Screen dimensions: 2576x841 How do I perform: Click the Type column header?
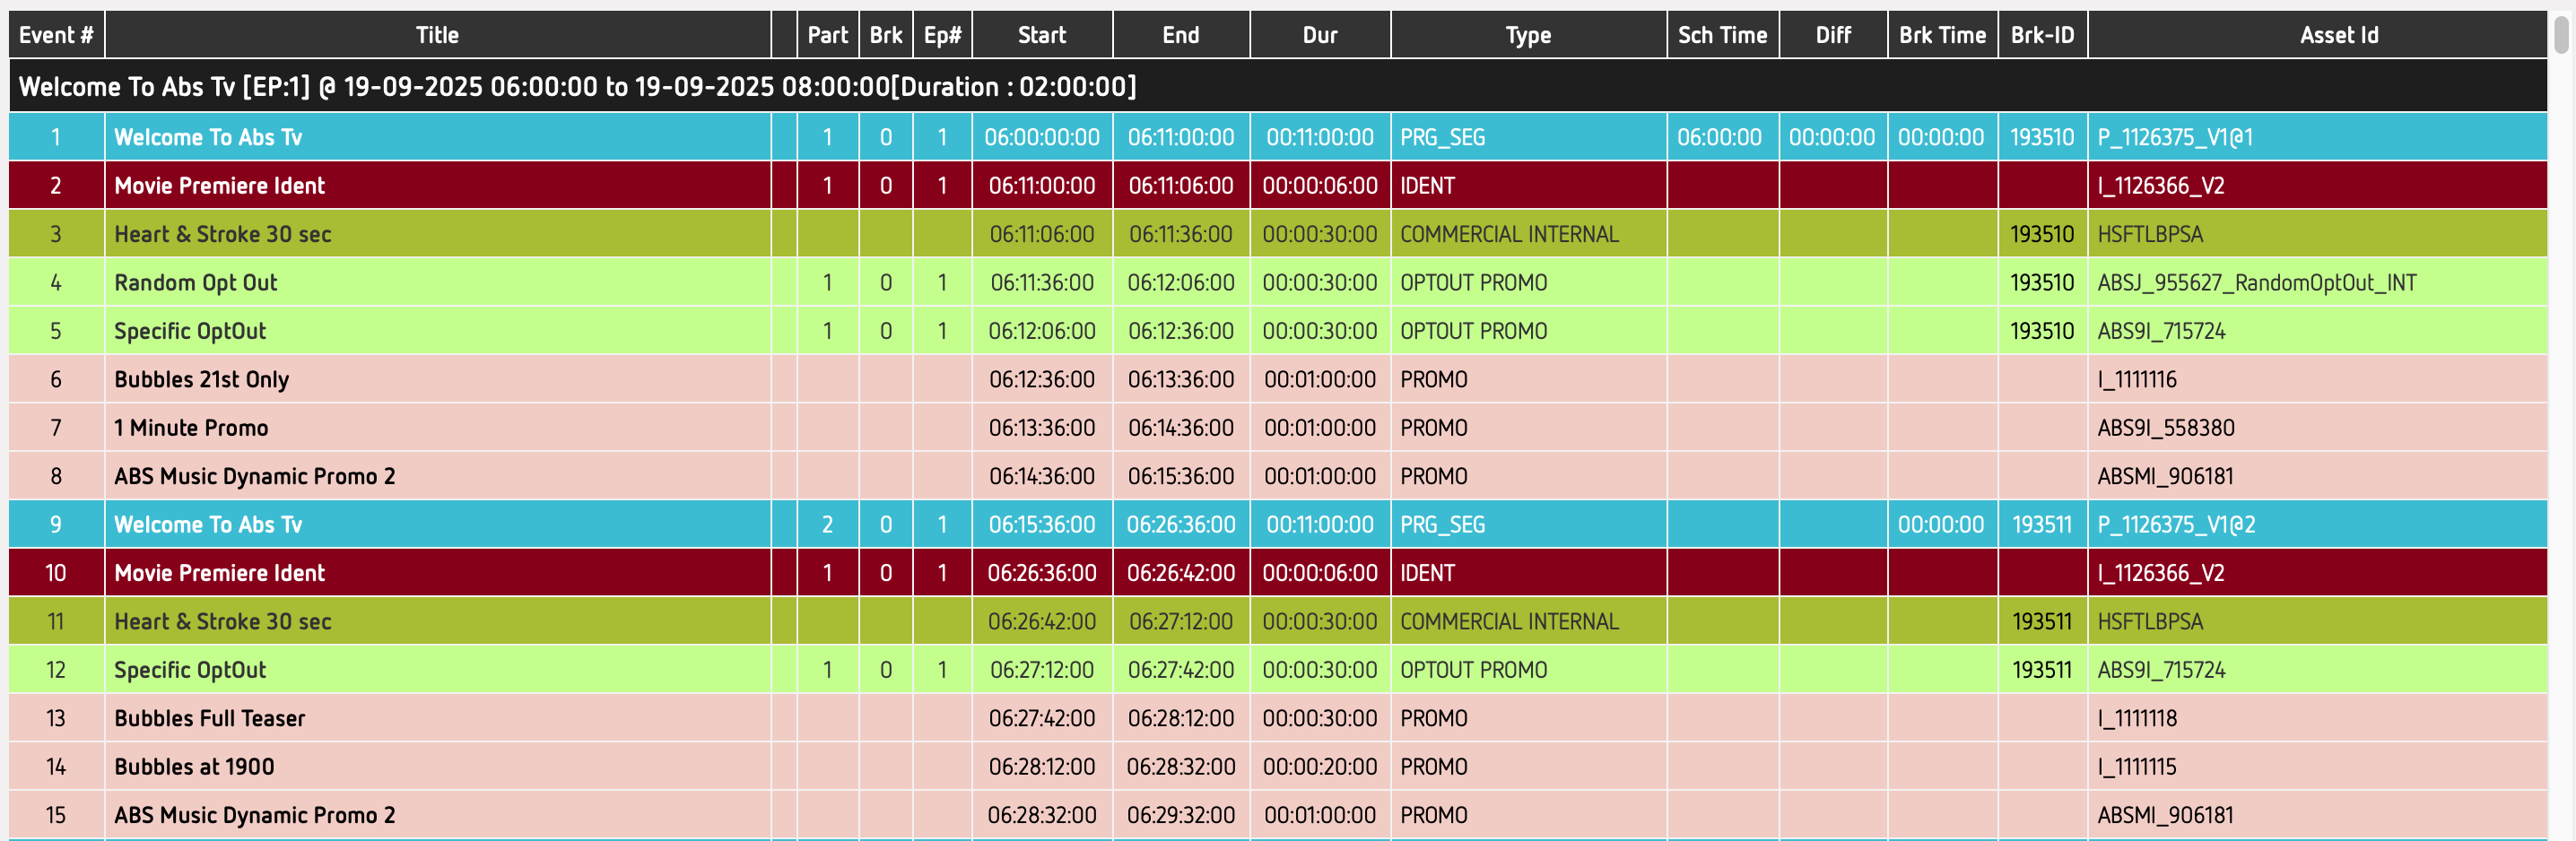coord(1527,35)
